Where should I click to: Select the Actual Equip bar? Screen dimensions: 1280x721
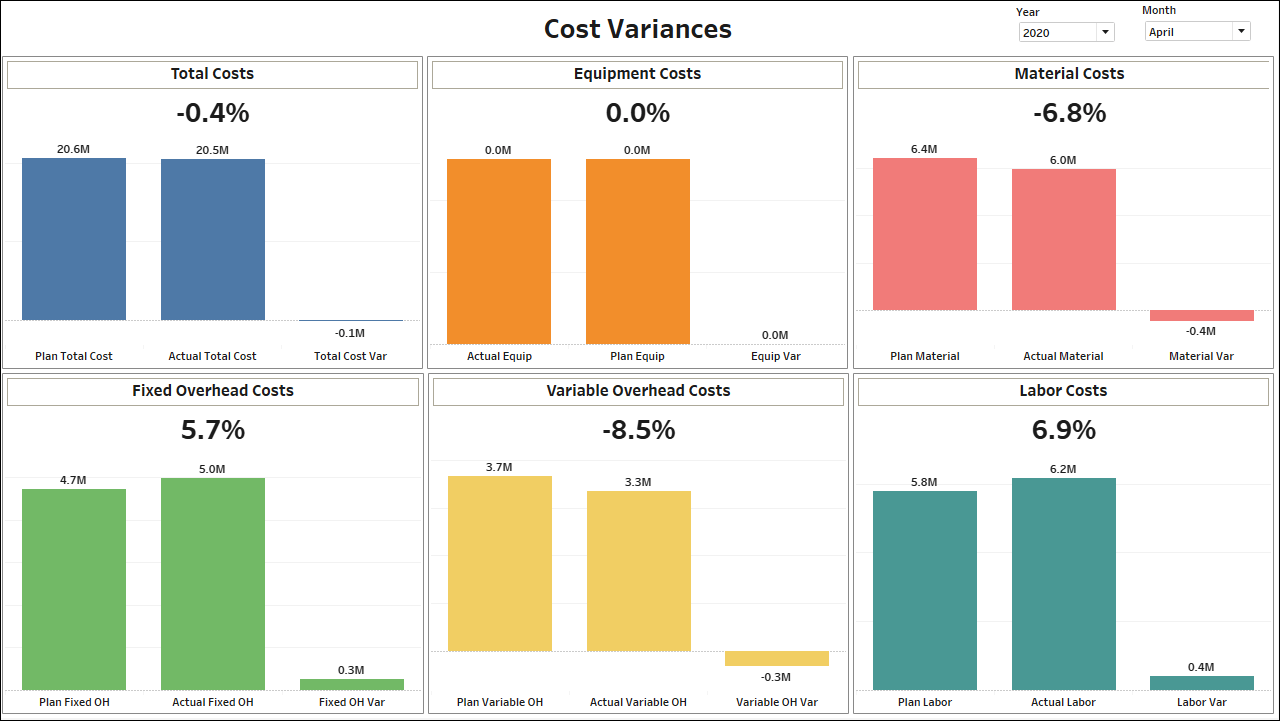click(499, 252)
